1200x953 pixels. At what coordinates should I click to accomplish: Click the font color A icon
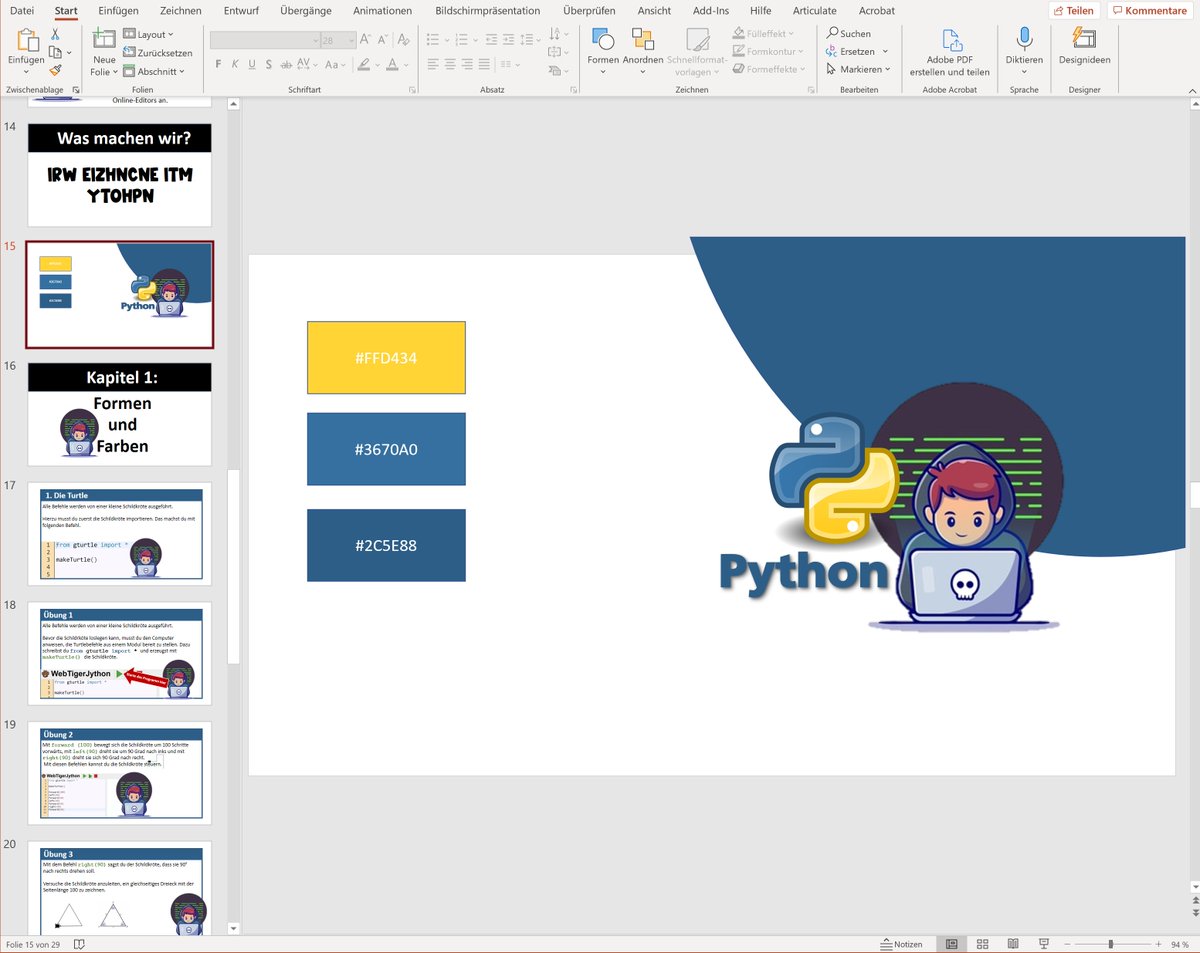coord(392,64)
